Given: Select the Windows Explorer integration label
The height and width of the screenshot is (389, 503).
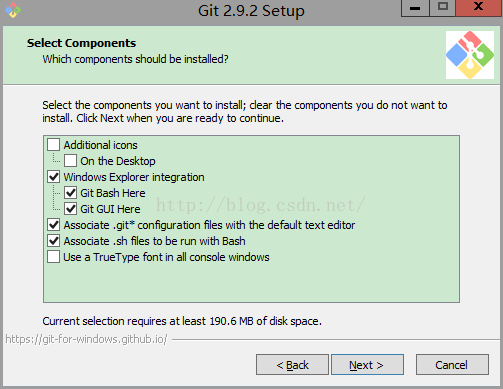Looking at the screenshot, I should pos(134,177).
